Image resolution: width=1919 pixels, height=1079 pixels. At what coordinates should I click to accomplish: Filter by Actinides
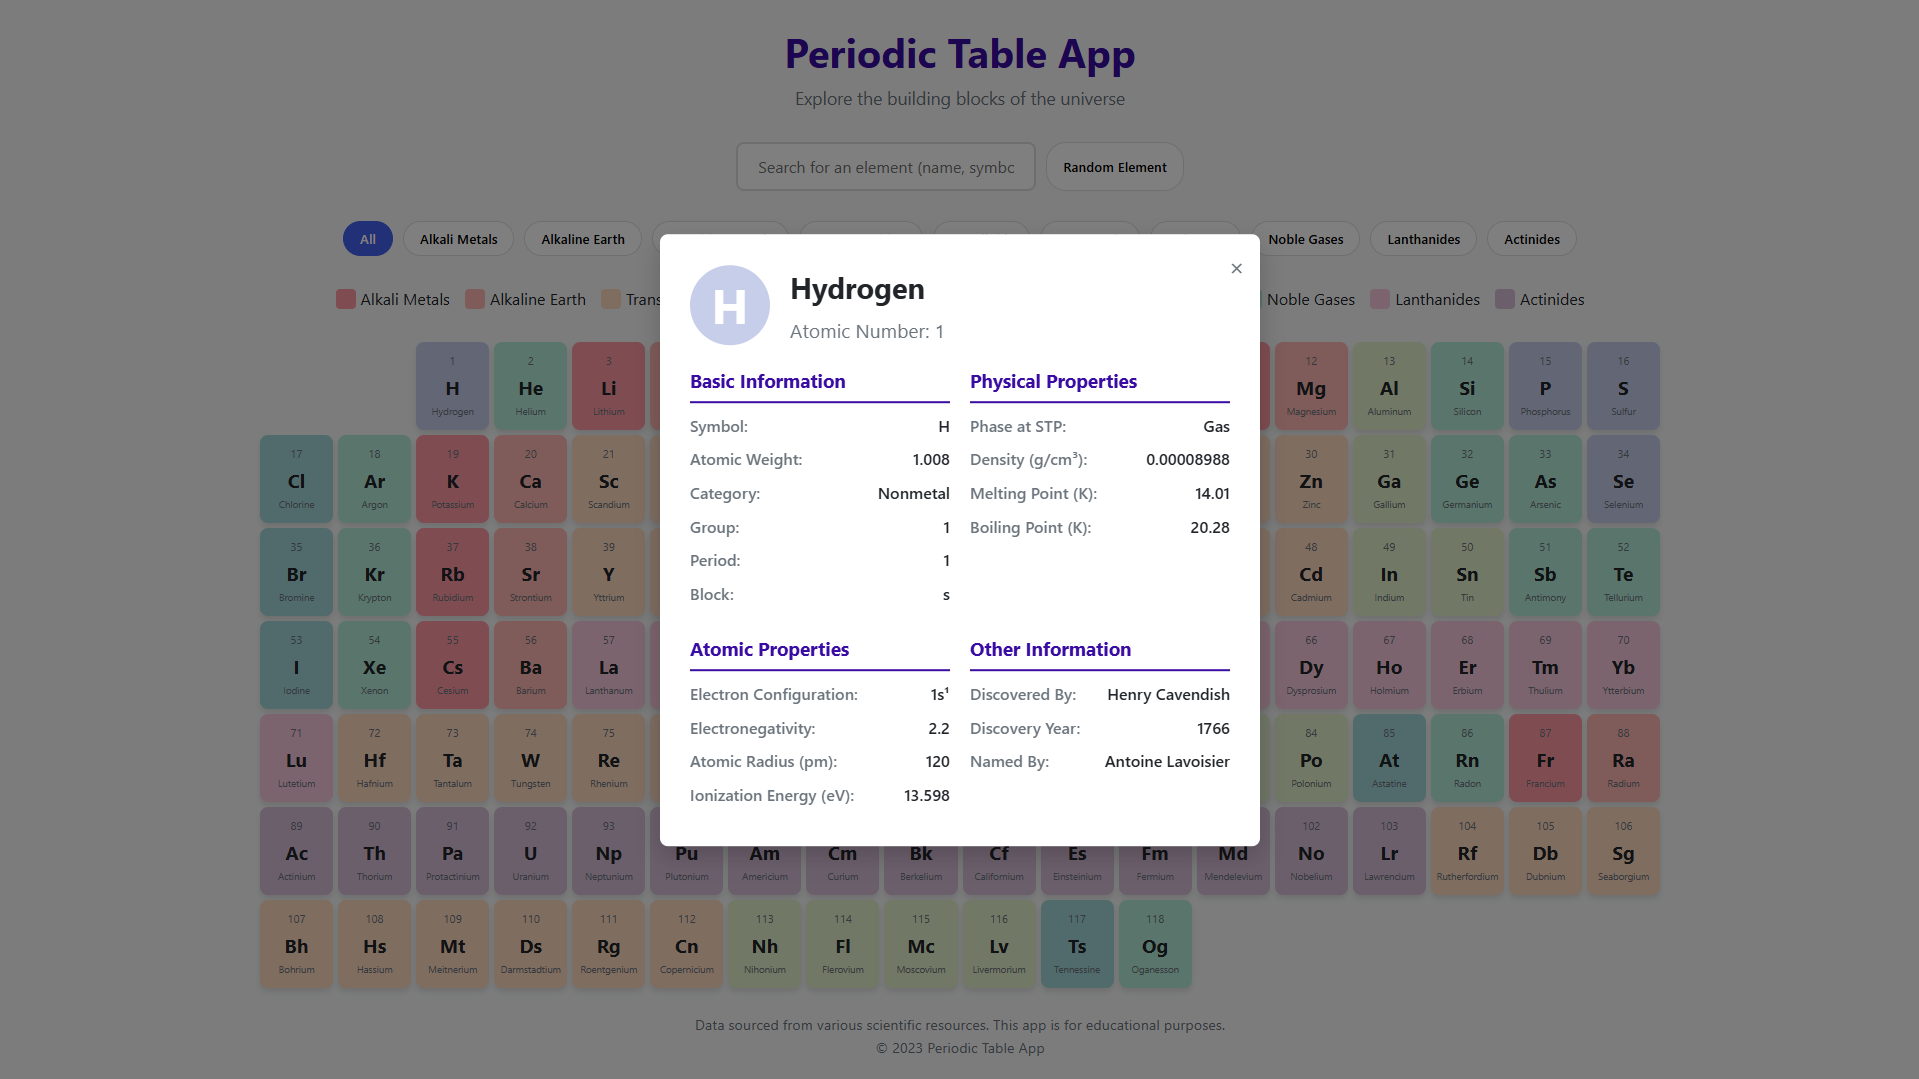1532,239
